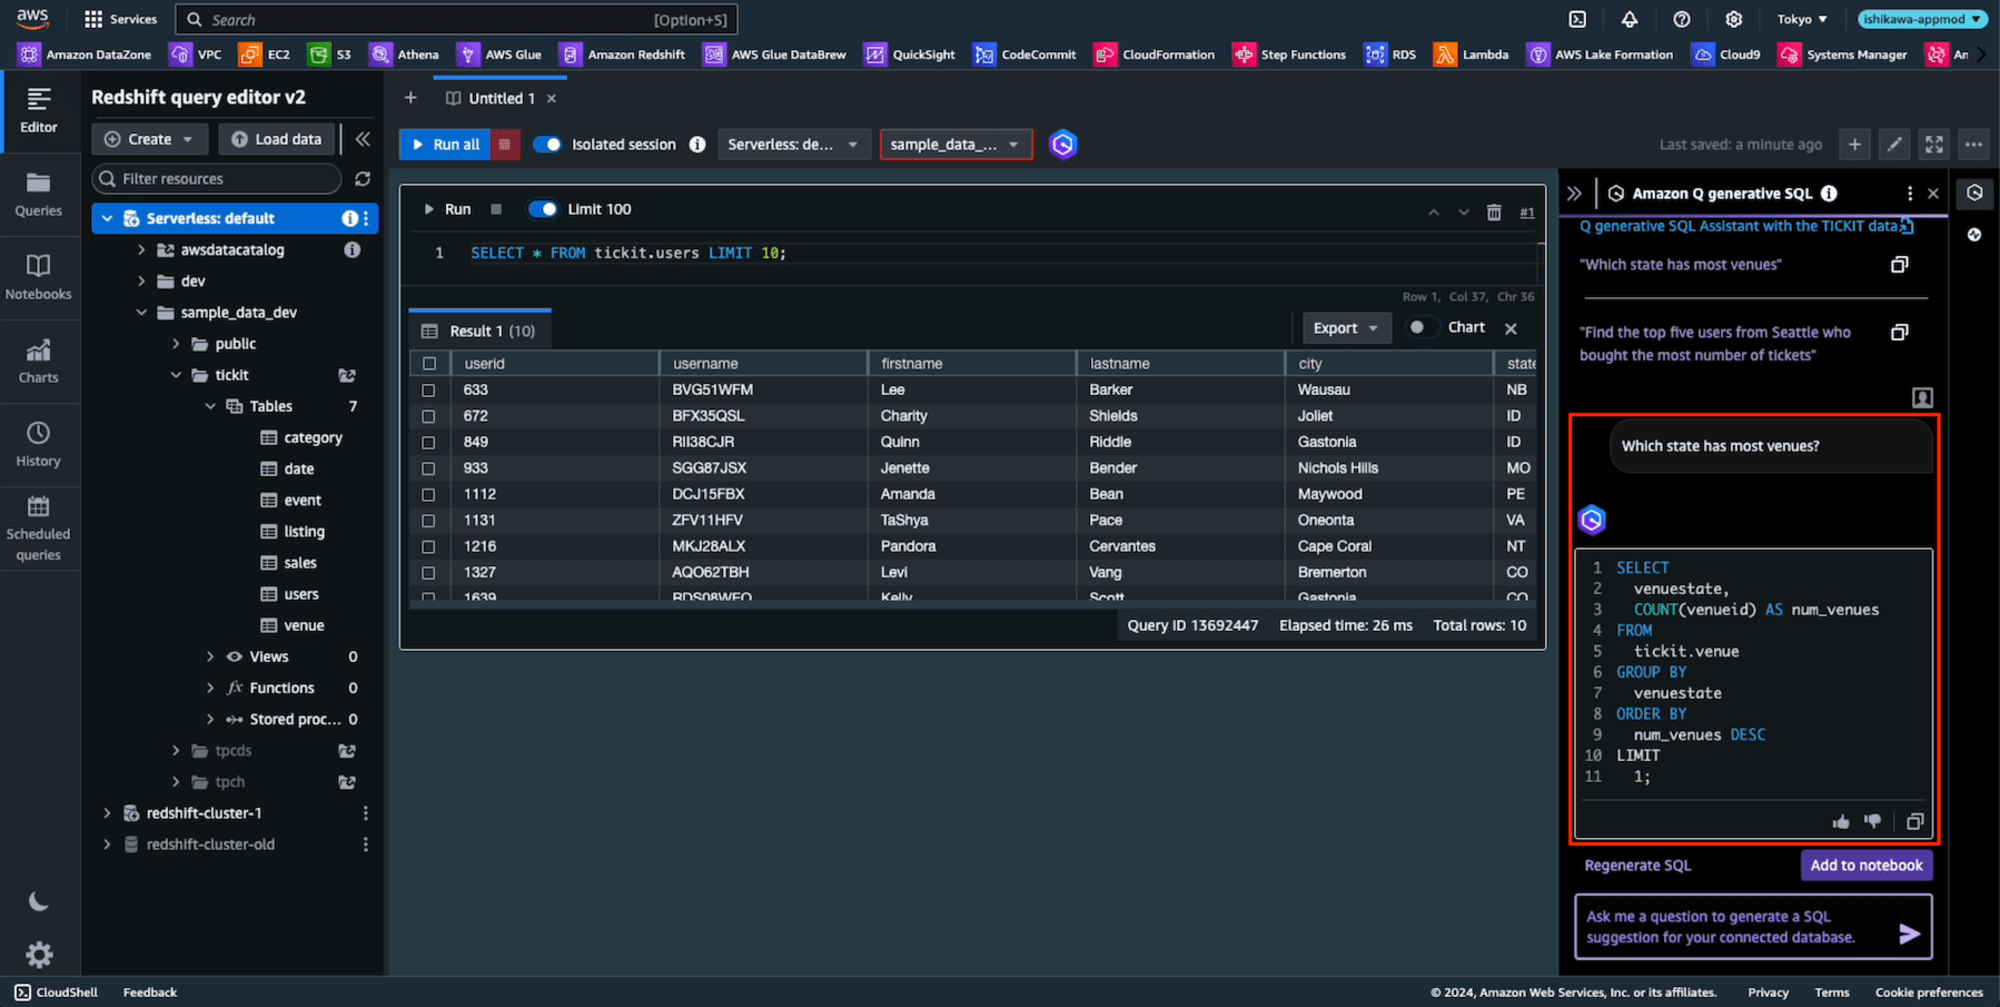
Task: Collapse the resources panel
Action: (x=363, y=139)
